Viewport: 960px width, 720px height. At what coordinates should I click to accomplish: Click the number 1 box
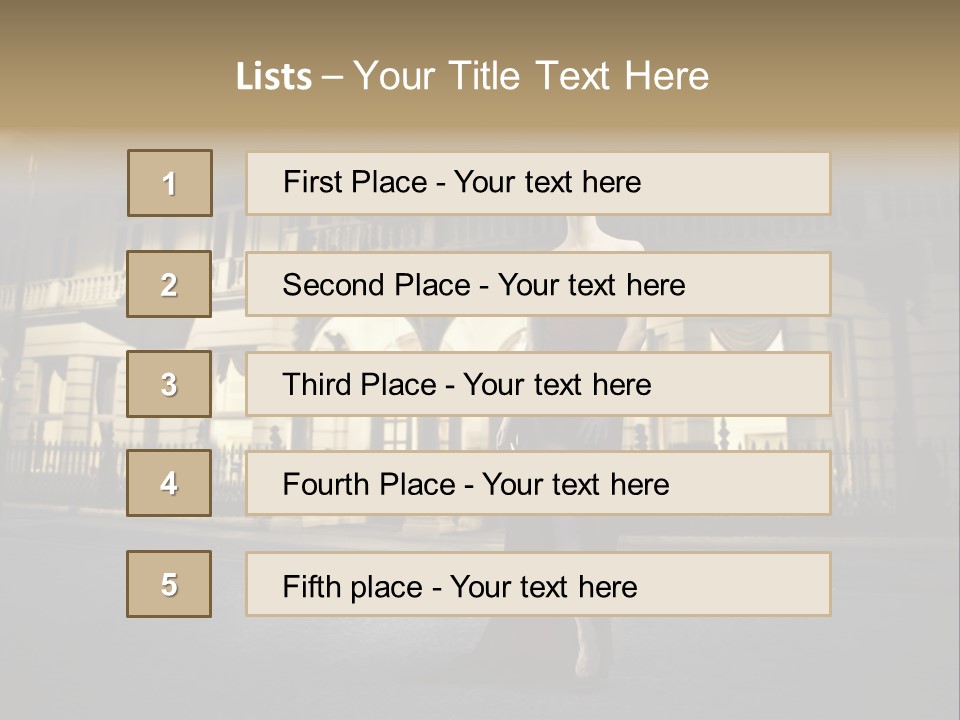coord(170,183)
